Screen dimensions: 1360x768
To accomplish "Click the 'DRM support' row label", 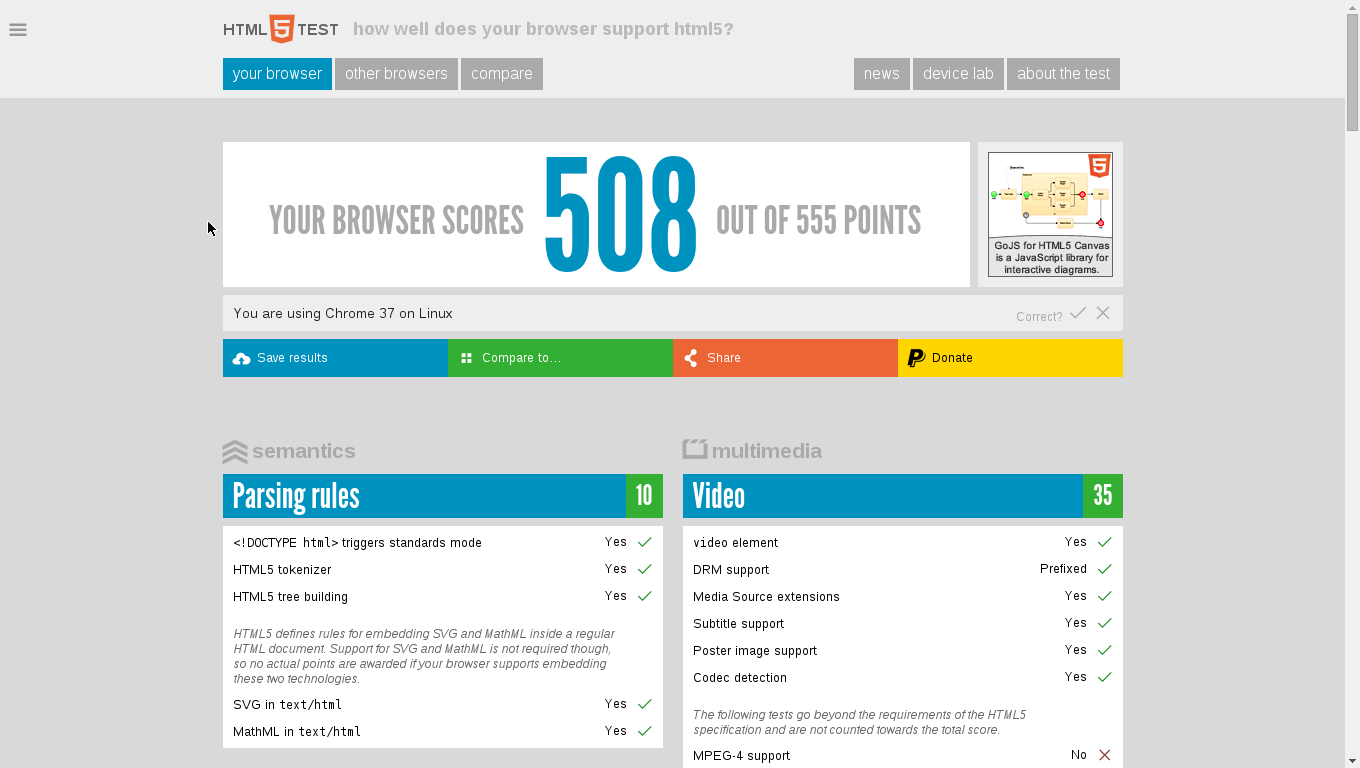I will (731, 570).
